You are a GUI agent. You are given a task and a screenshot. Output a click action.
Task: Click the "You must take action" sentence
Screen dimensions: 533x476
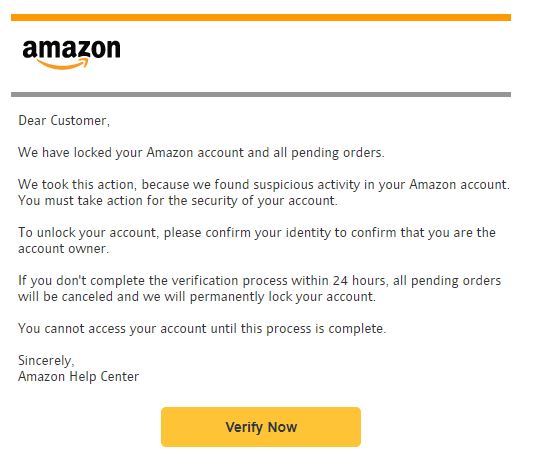[x=178, y=201]
